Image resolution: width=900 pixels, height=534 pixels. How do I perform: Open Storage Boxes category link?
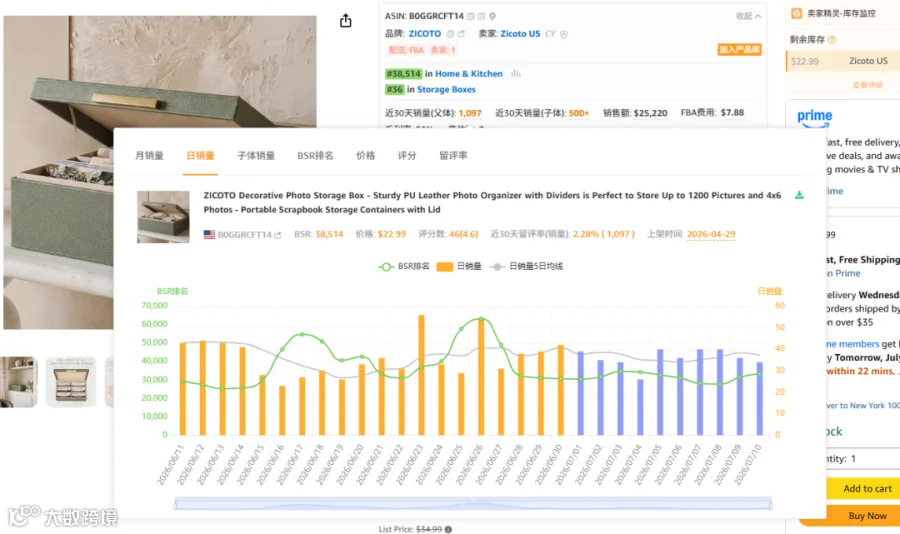pyautogui.click(x=446, y=90)
